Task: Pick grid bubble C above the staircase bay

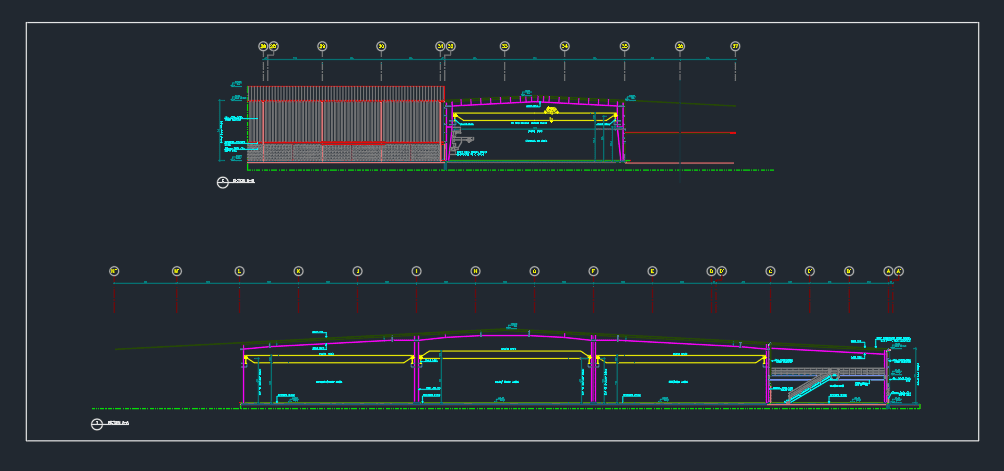Action: 770,271
